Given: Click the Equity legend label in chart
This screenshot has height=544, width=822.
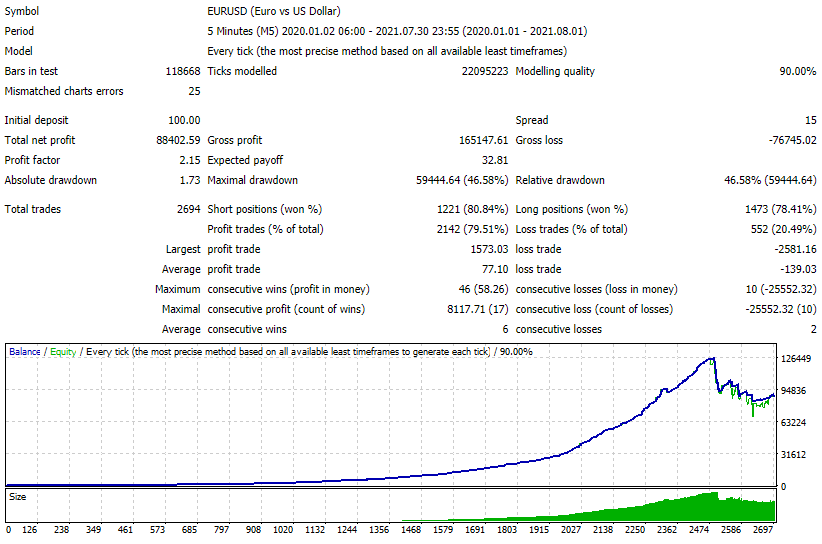Looking at the screenshot, I should [63, 352].
